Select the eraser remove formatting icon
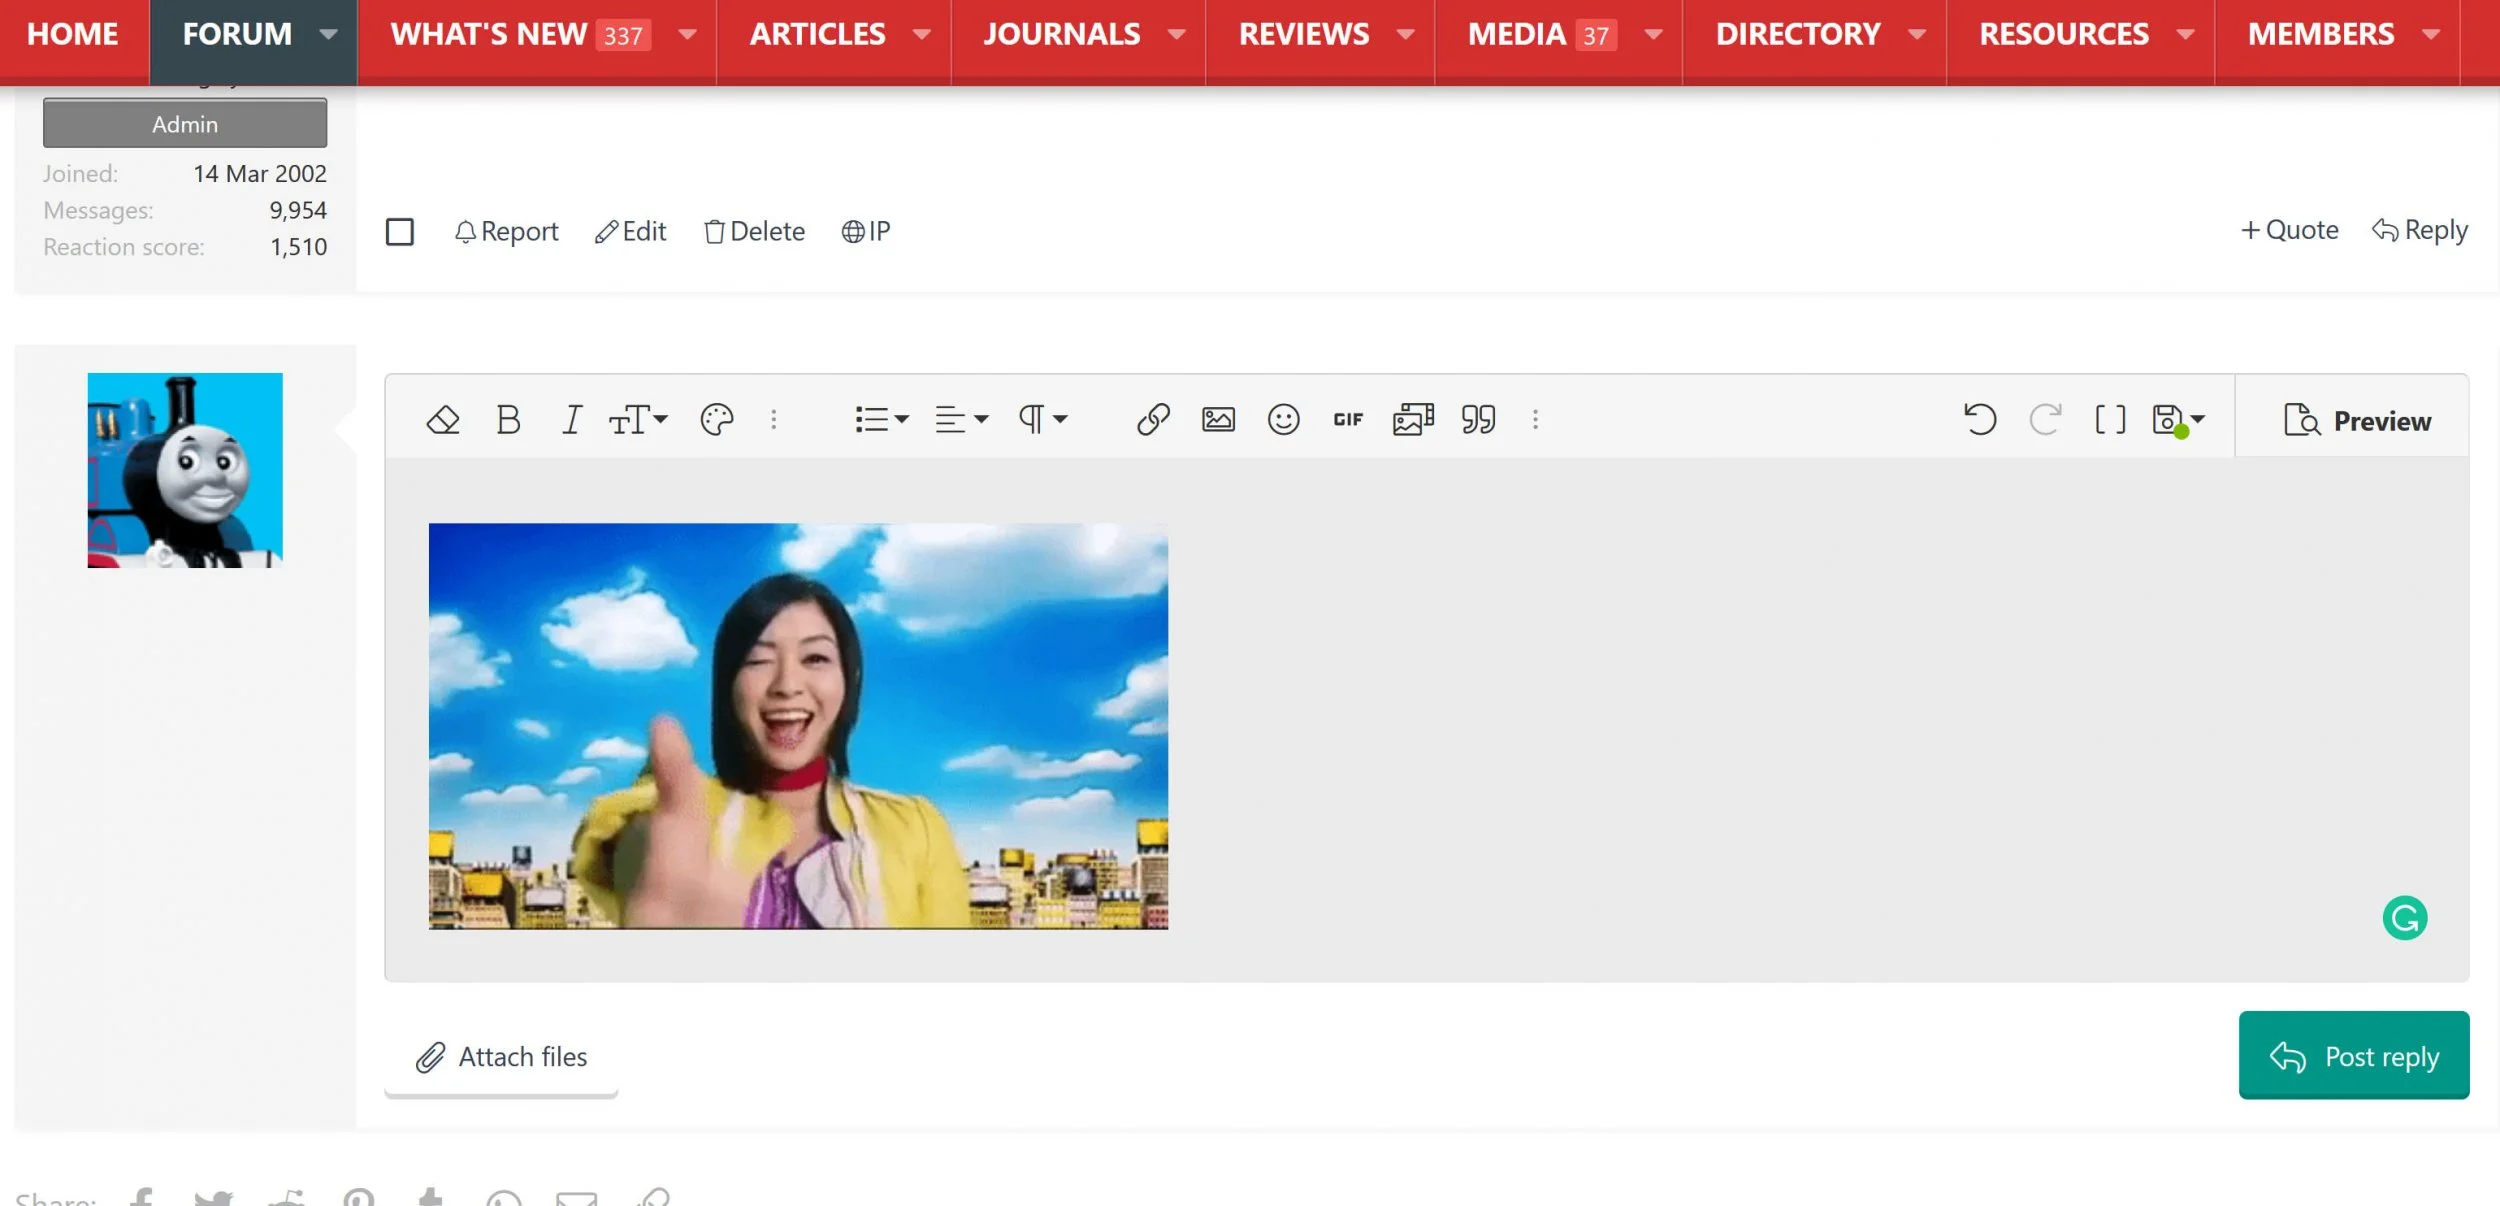The image size is (2500, 1206). tap(443, 420)
